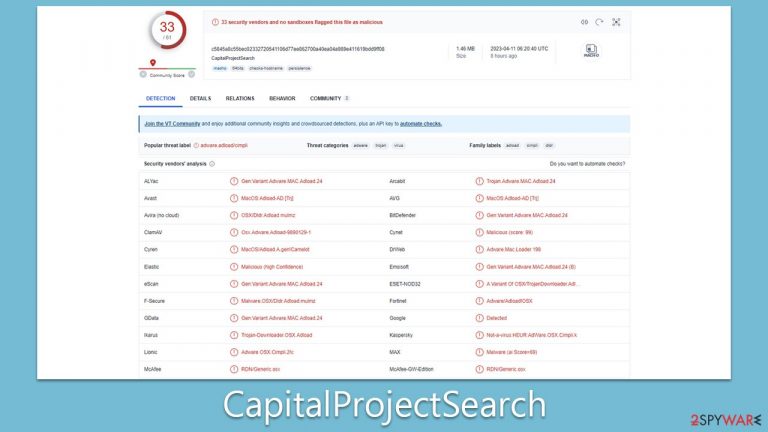The height and width of the screenshot is (432, 768).
Task: Click the macho file tag
Action: [x=220, y=69]
